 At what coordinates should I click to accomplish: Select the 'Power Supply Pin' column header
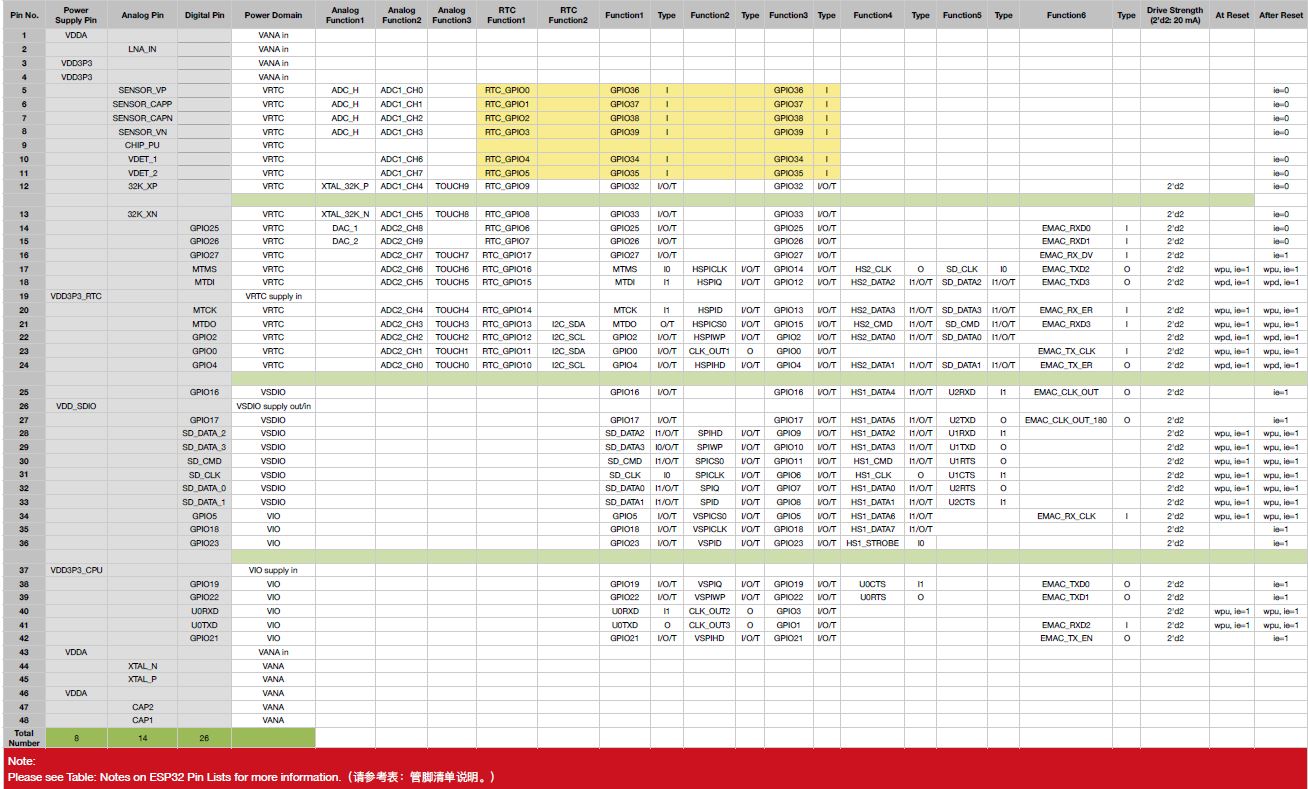pyautogui.click(x=77, y=15)
